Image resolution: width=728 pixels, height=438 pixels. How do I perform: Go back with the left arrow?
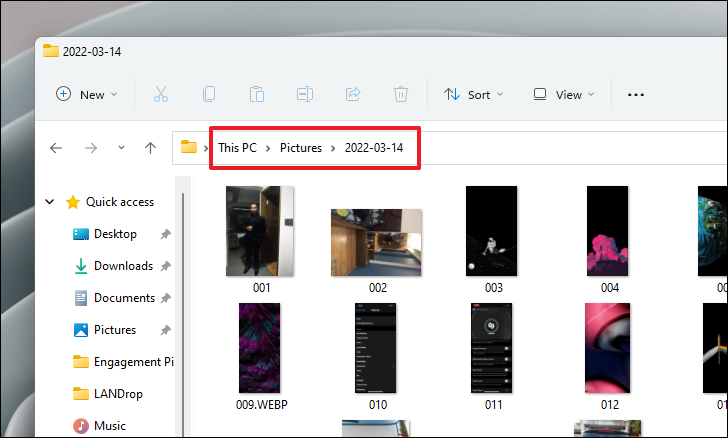(x=56, y=148)
